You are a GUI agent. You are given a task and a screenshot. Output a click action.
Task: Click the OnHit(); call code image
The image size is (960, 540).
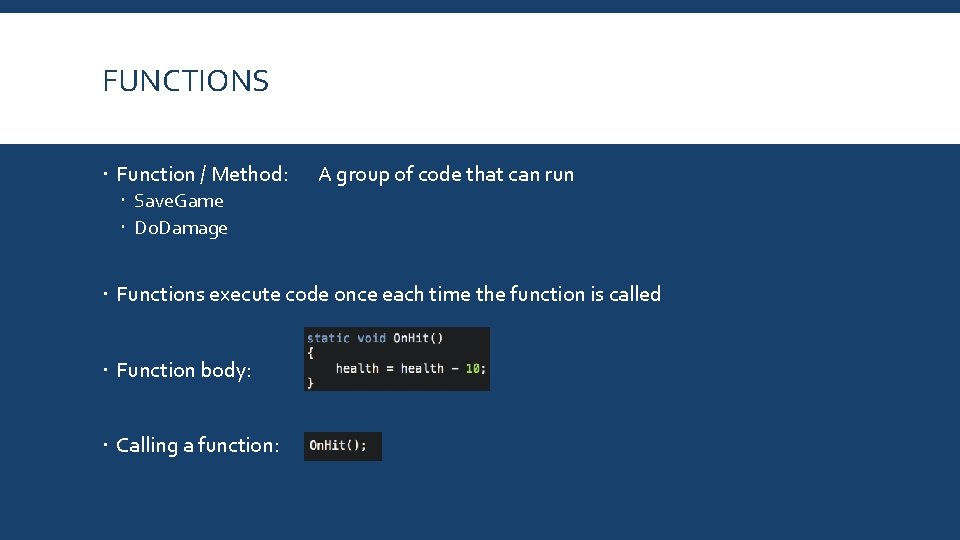[343, 446]
